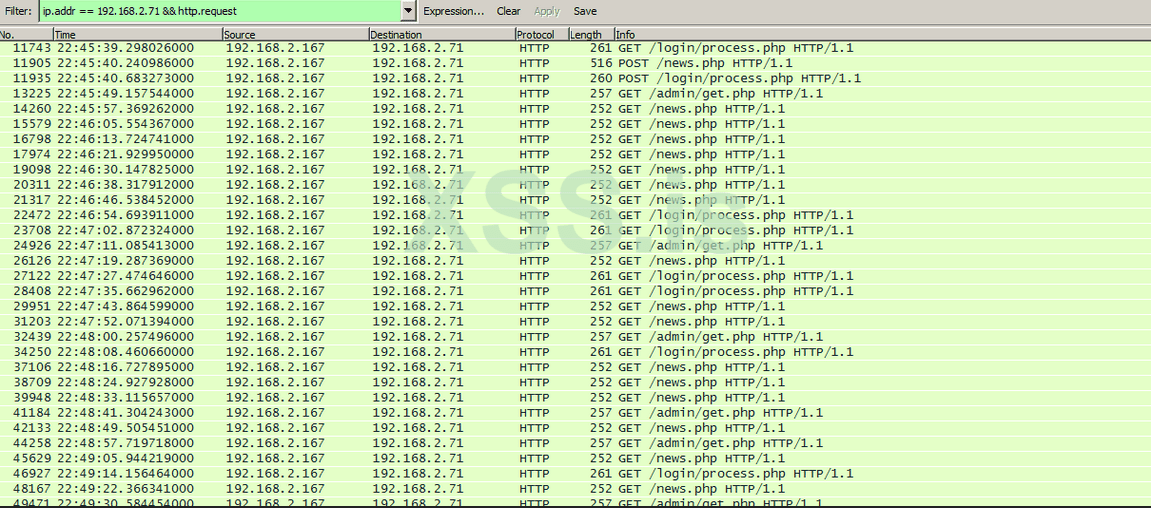The image size is (1151, 508).
Task: Select packet number 34250
Action: (576, 352)
